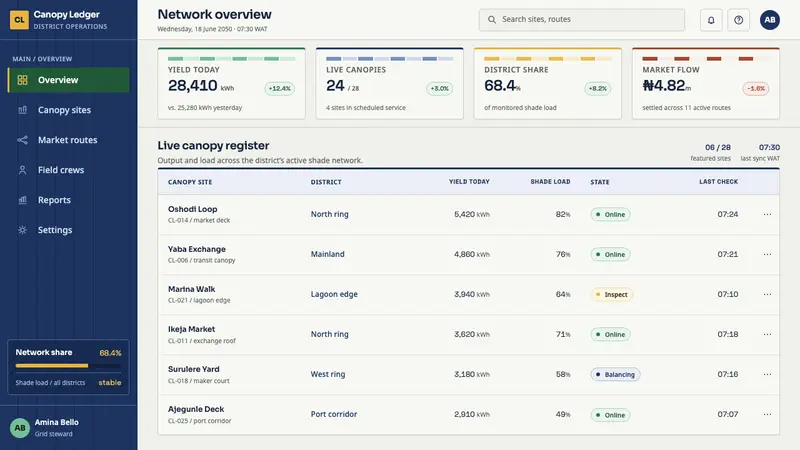Click the Mainland district cell
The width and height of the screenshot is (800, 450).
point(328,254)
